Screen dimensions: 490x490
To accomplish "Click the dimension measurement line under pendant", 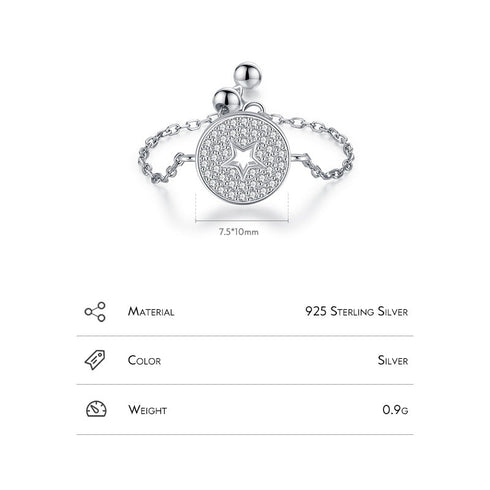I will (x=242, y=220).
